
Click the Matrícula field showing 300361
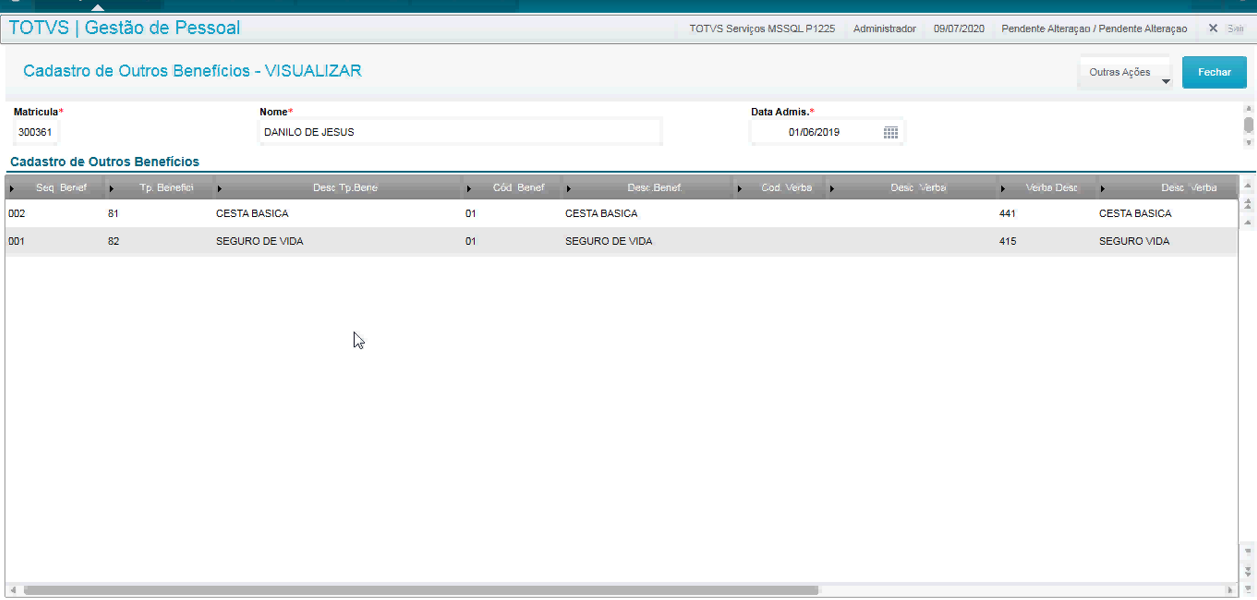pyautogui.click(x=36, y=132)
